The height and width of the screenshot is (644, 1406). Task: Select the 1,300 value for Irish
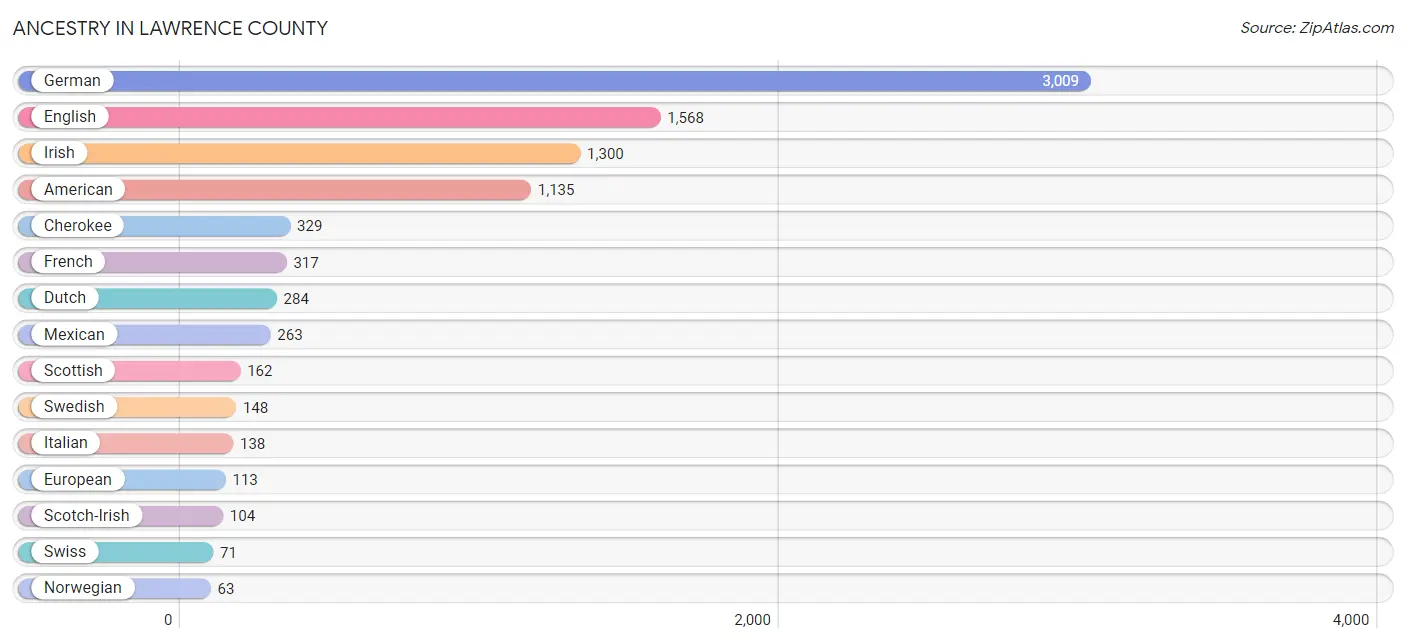[605, 154]
